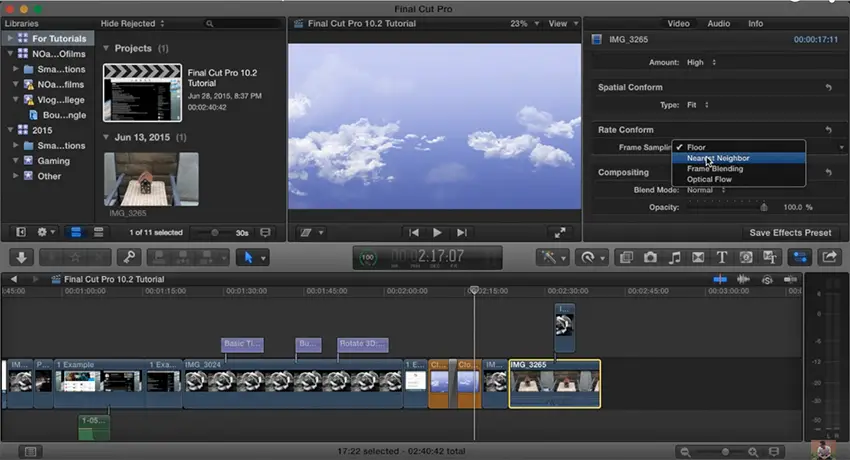
Task: Open the Generators browser
Action: pyautogui.click(x=746, y=257)
